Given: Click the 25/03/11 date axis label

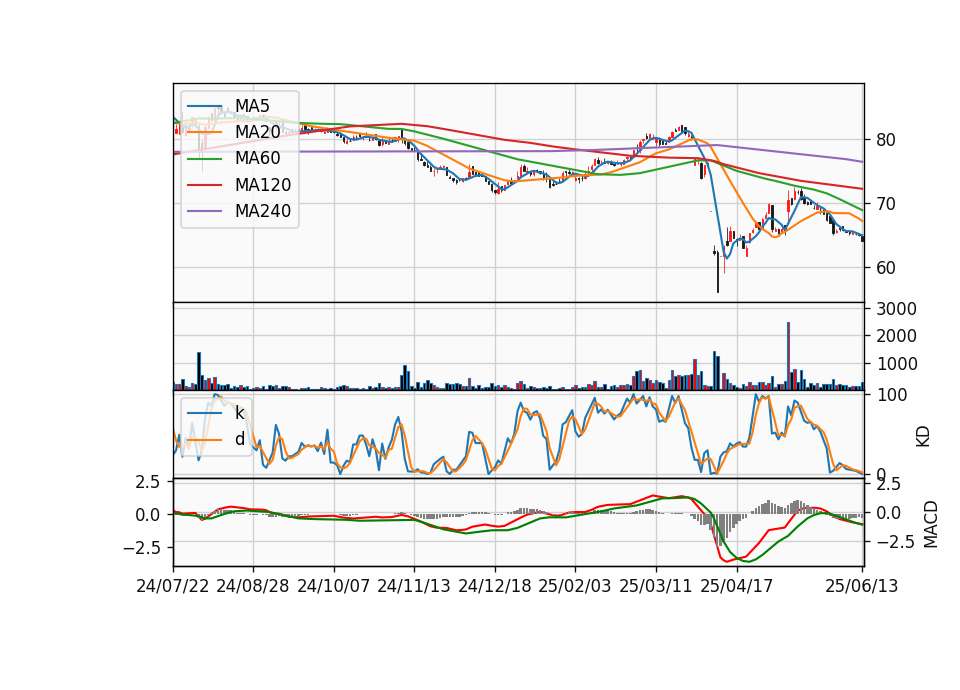Looking at the screenshot, I should point(656,586).
